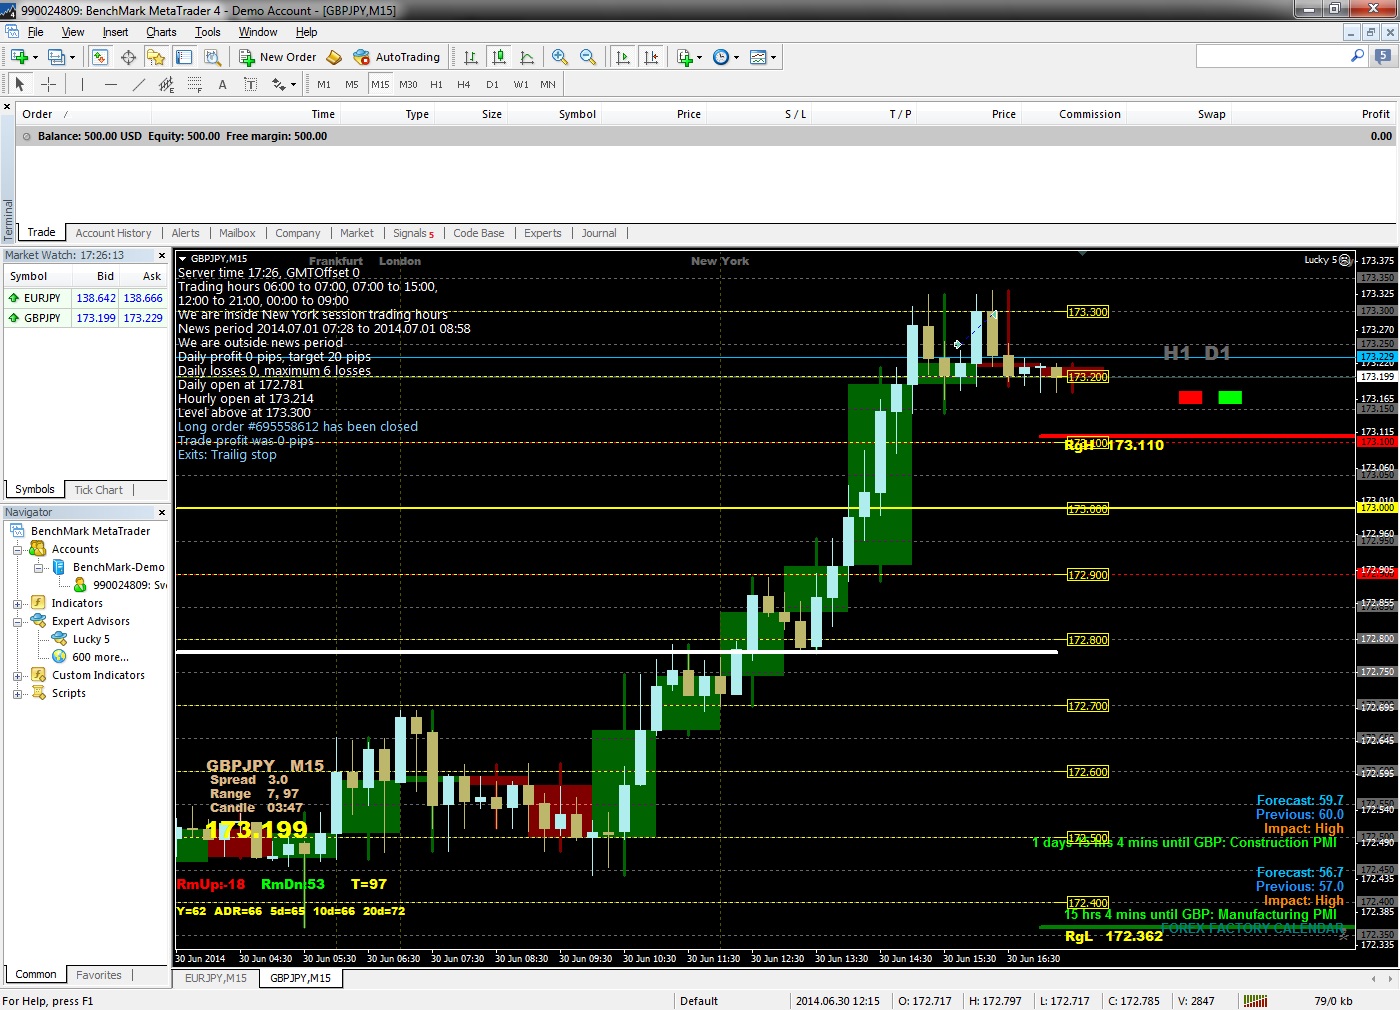Click the red H1 indicator square

1190,397
